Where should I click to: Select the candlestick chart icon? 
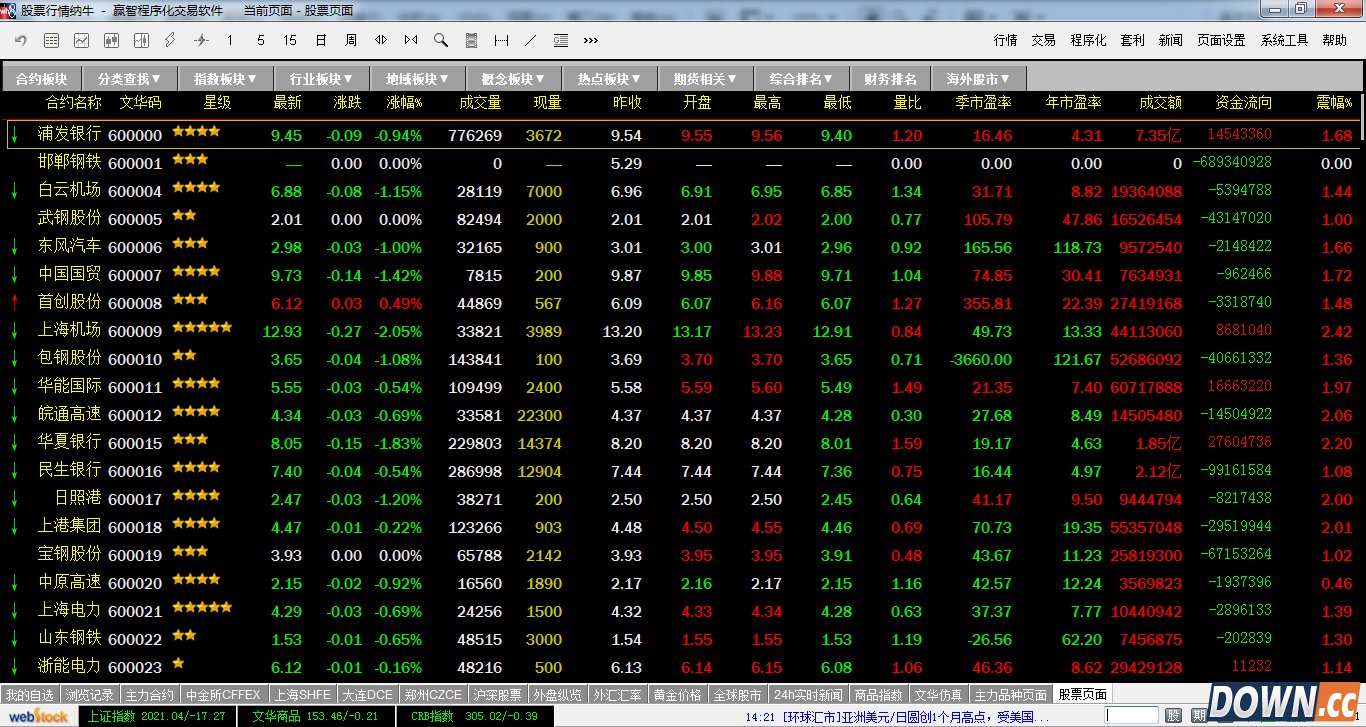(x=111, y=40)
